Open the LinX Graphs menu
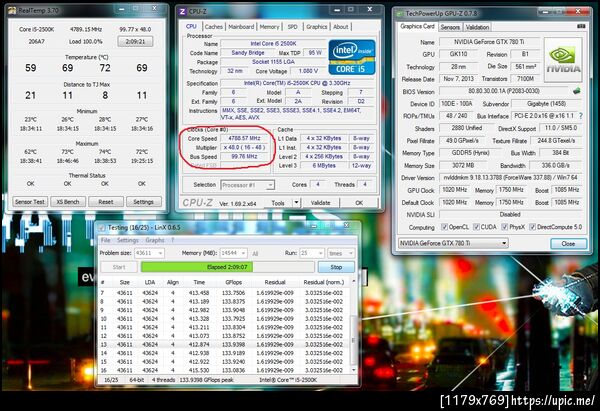The width and height of the screenshot is (600, 411). [155, 240]
